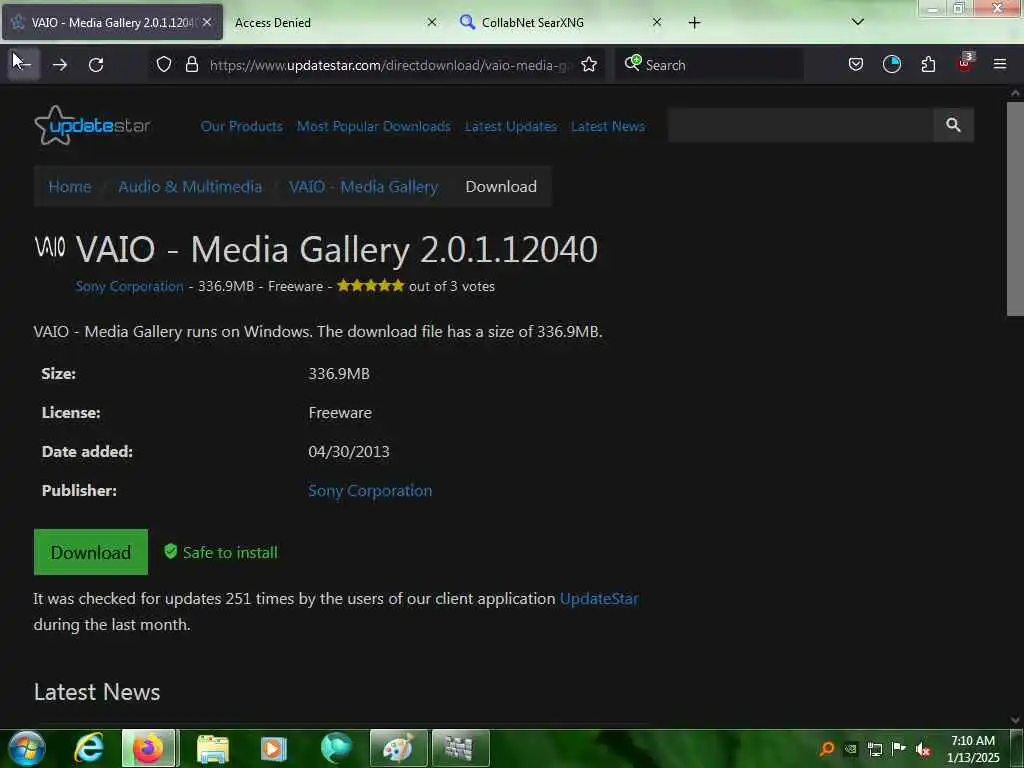
Task: Open the Sony Corporation publisher link
Action: pos(370,490)
